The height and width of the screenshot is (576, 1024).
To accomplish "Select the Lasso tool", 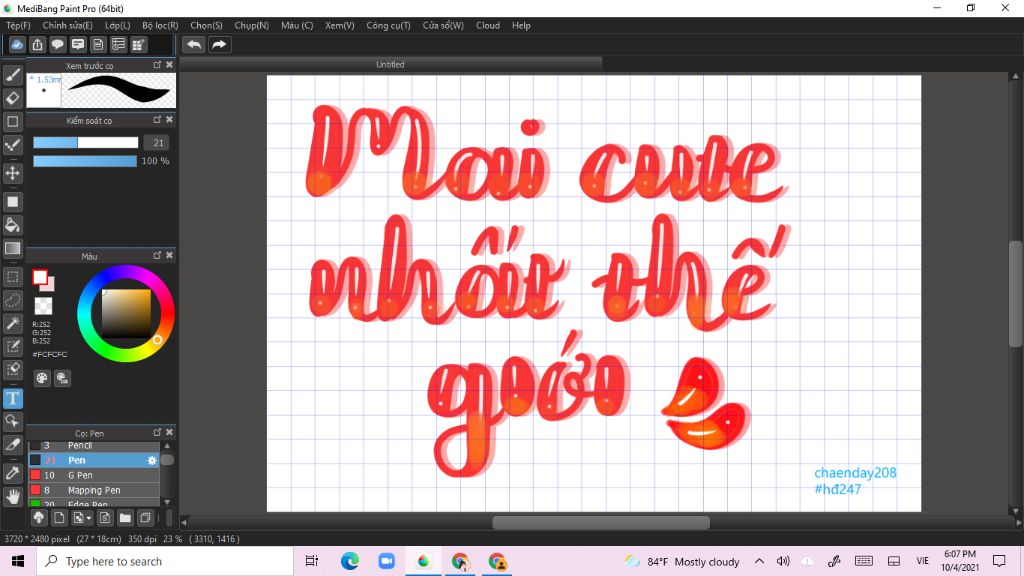I will coord(12,300).
